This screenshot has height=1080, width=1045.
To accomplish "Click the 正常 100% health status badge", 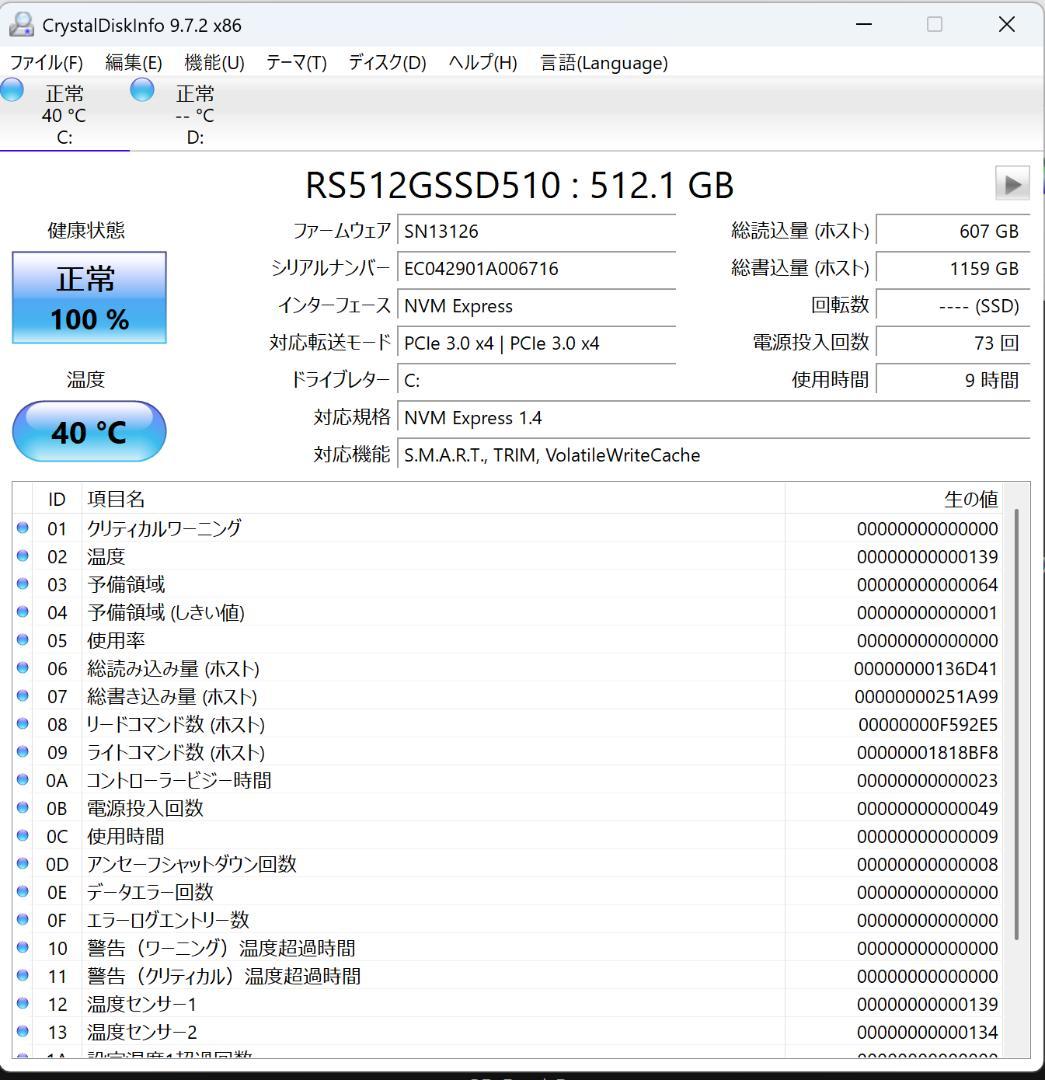I will pyautogui.click(x=88, y=295).
